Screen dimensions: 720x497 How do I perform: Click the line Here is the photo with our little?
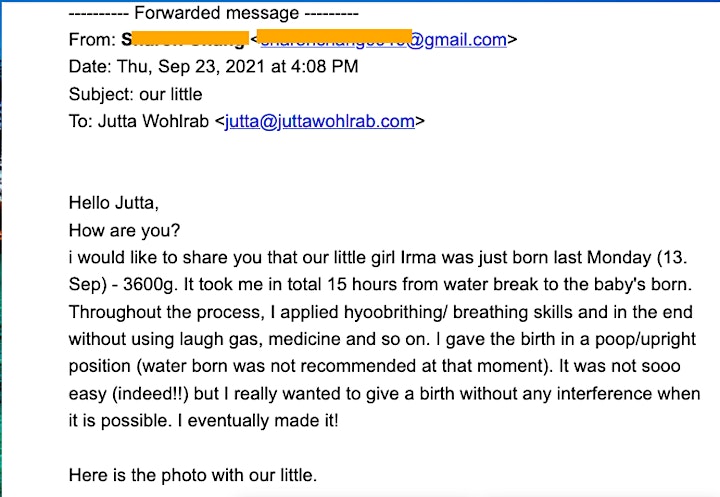click(x=193, y=475)
